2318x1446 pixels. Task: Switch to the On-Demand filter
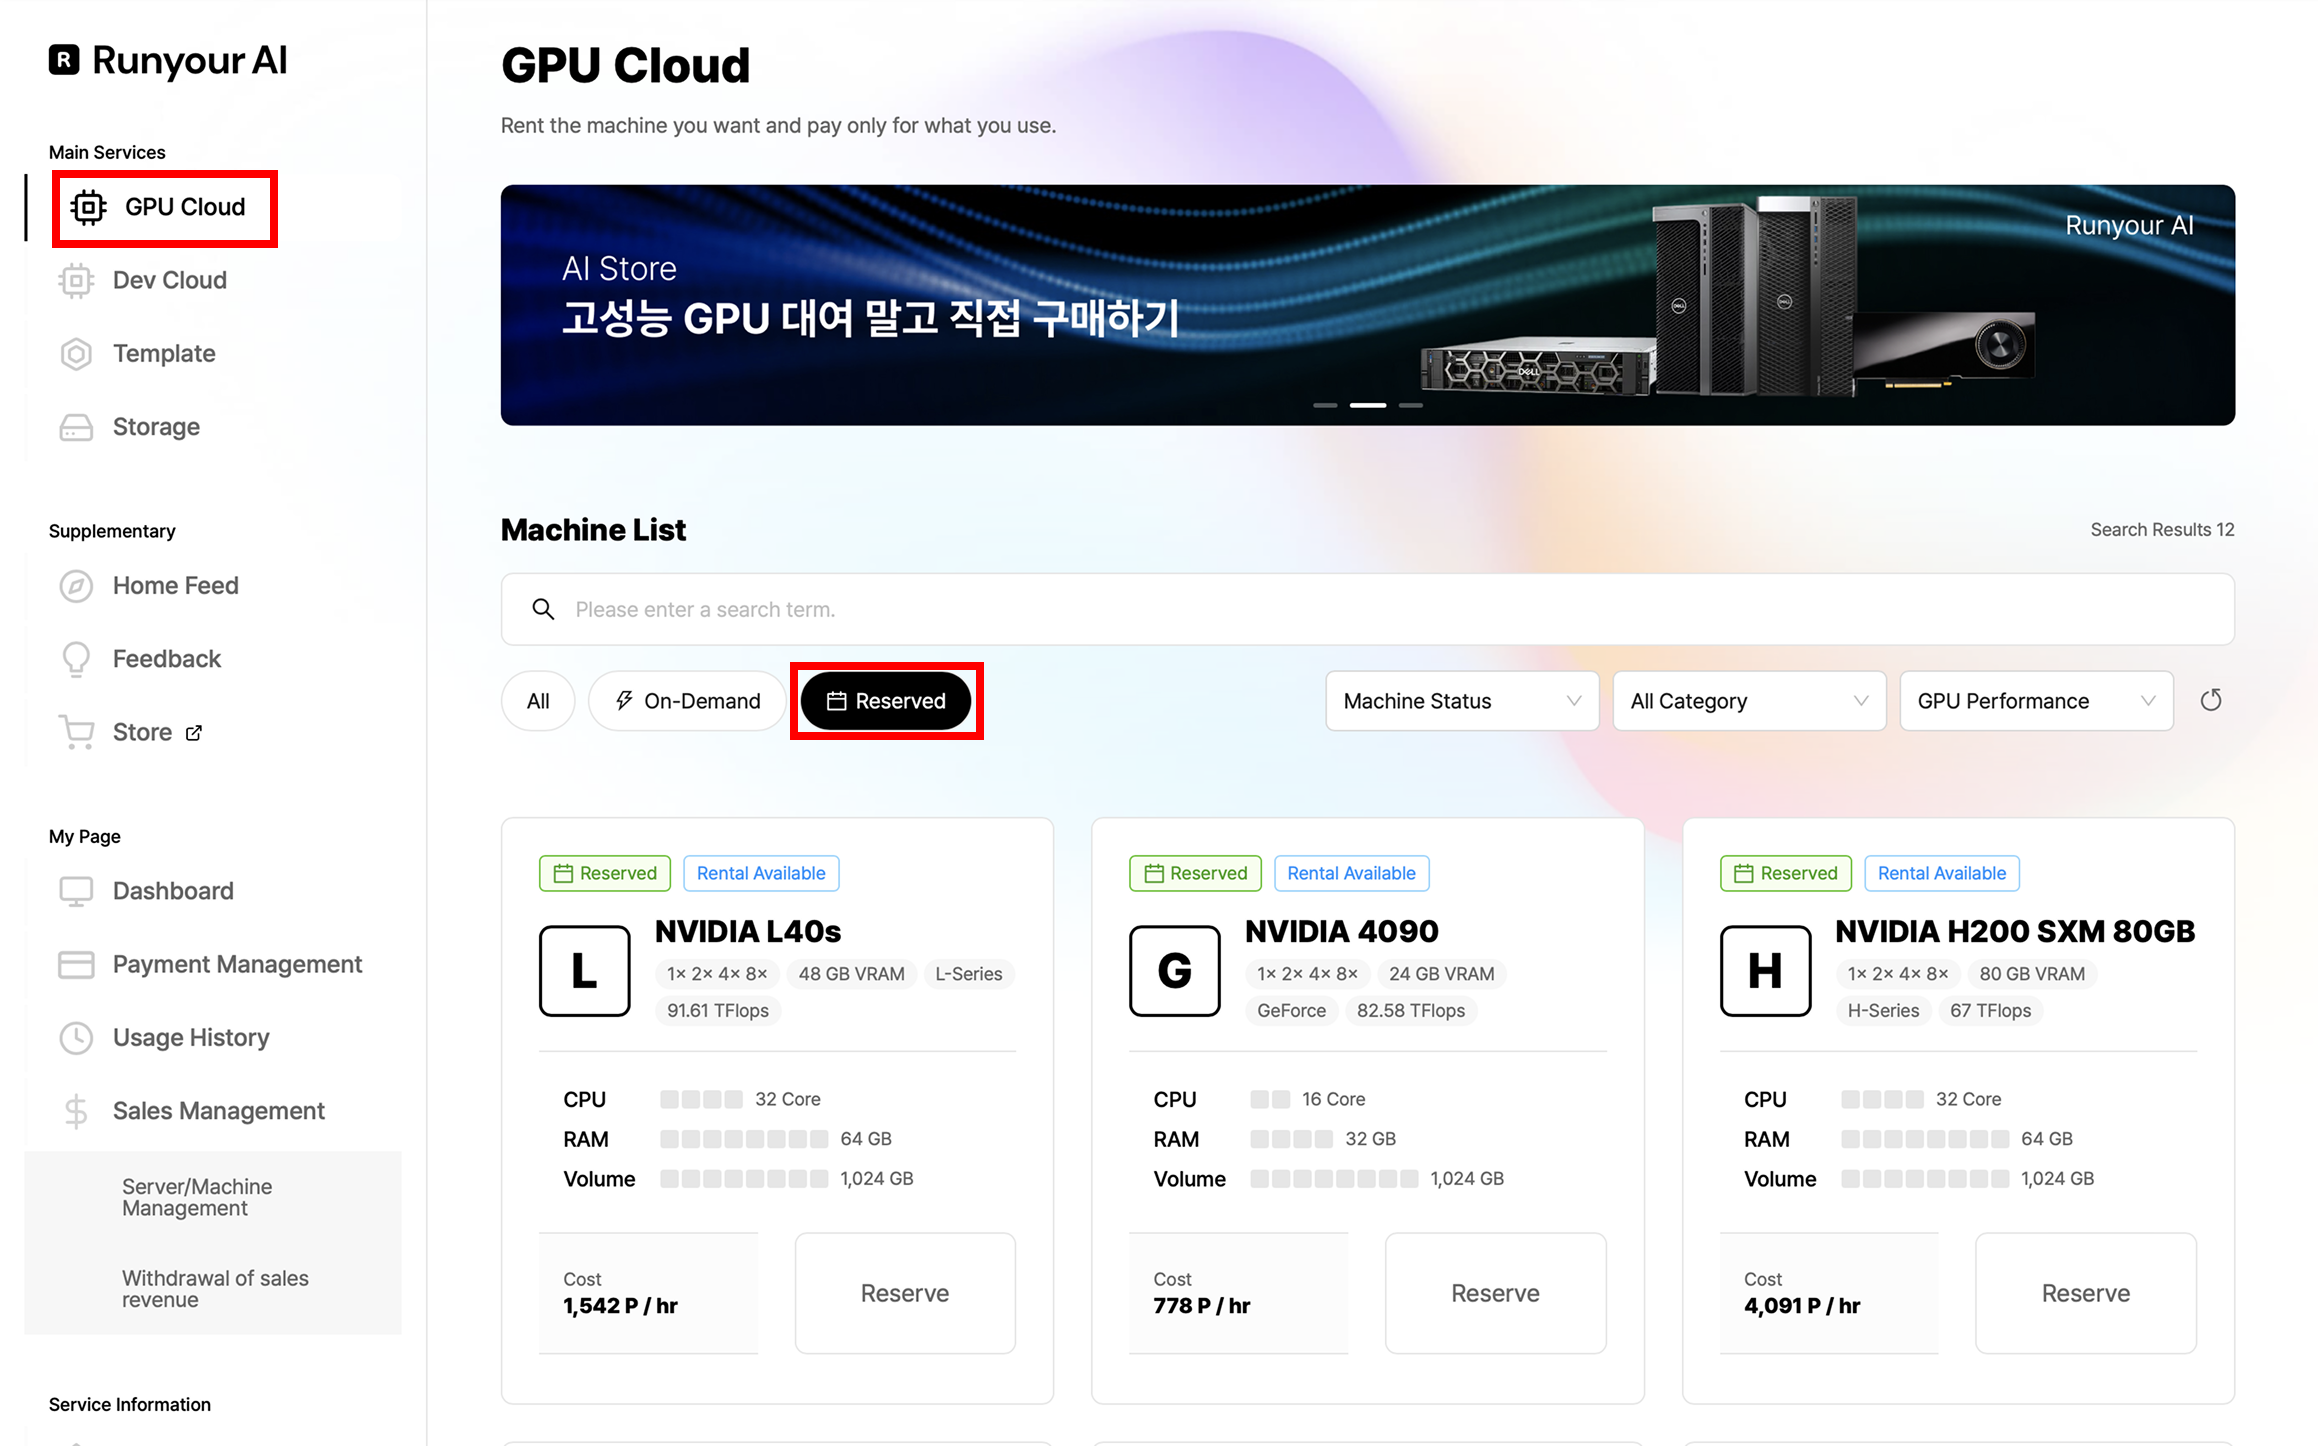coord(688,701)
